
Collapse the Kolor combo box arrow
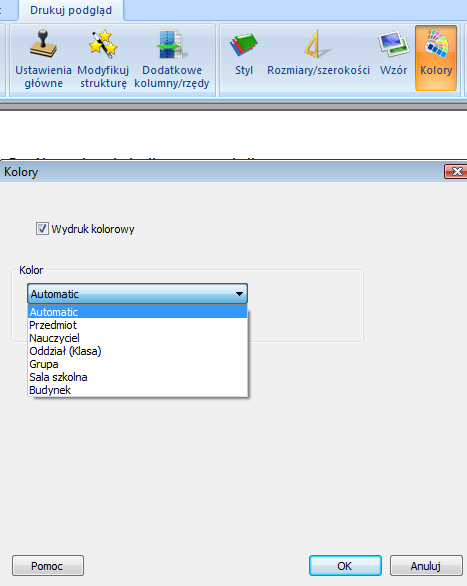(239, 294)
